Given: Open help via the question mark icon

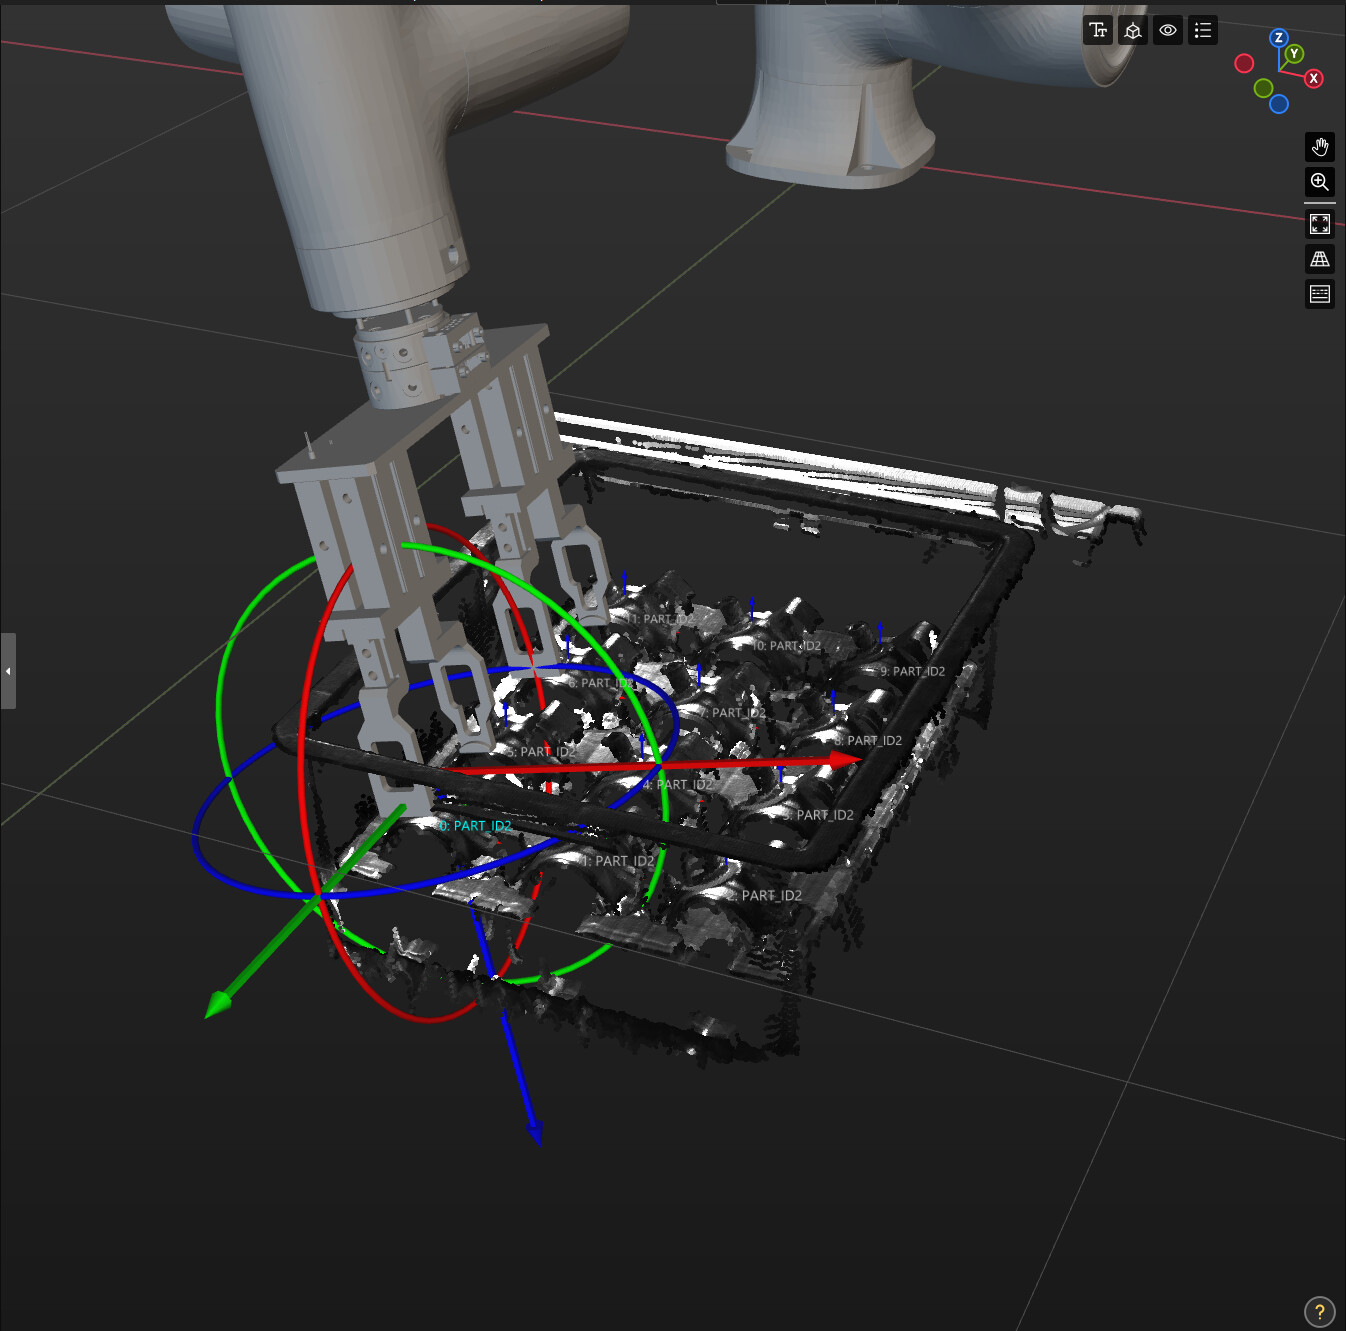Looking at the screenshot, I should pos(1319,1311).
